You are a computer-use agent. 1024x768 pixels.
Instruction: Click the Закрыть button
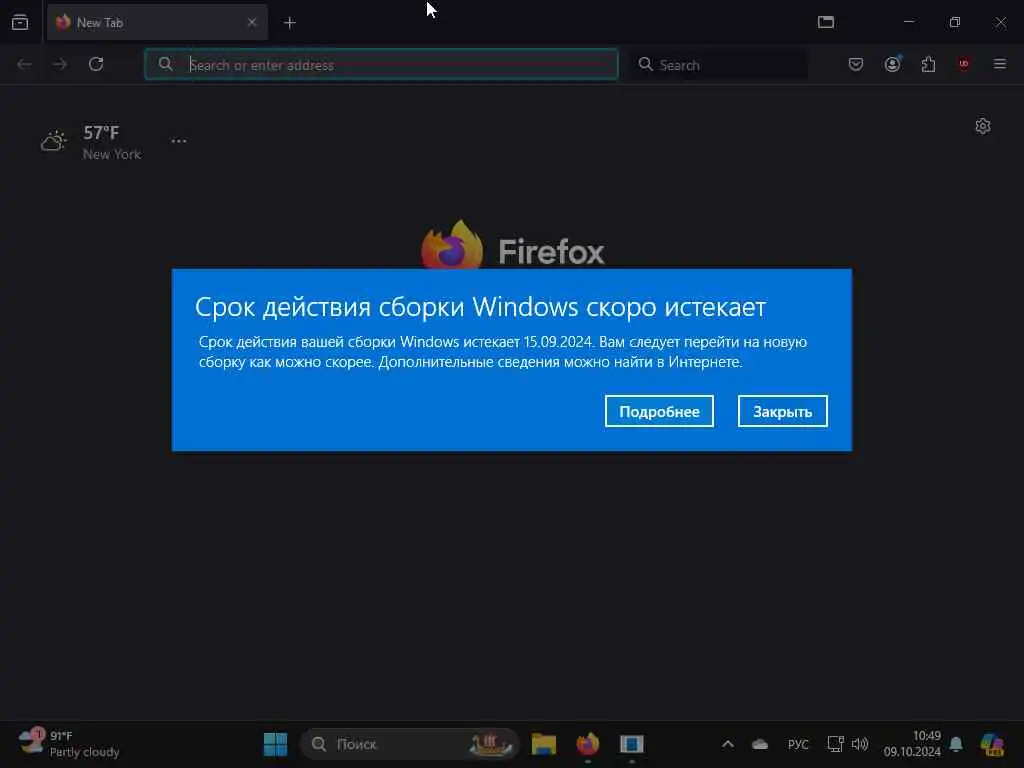tap(782, 411)
